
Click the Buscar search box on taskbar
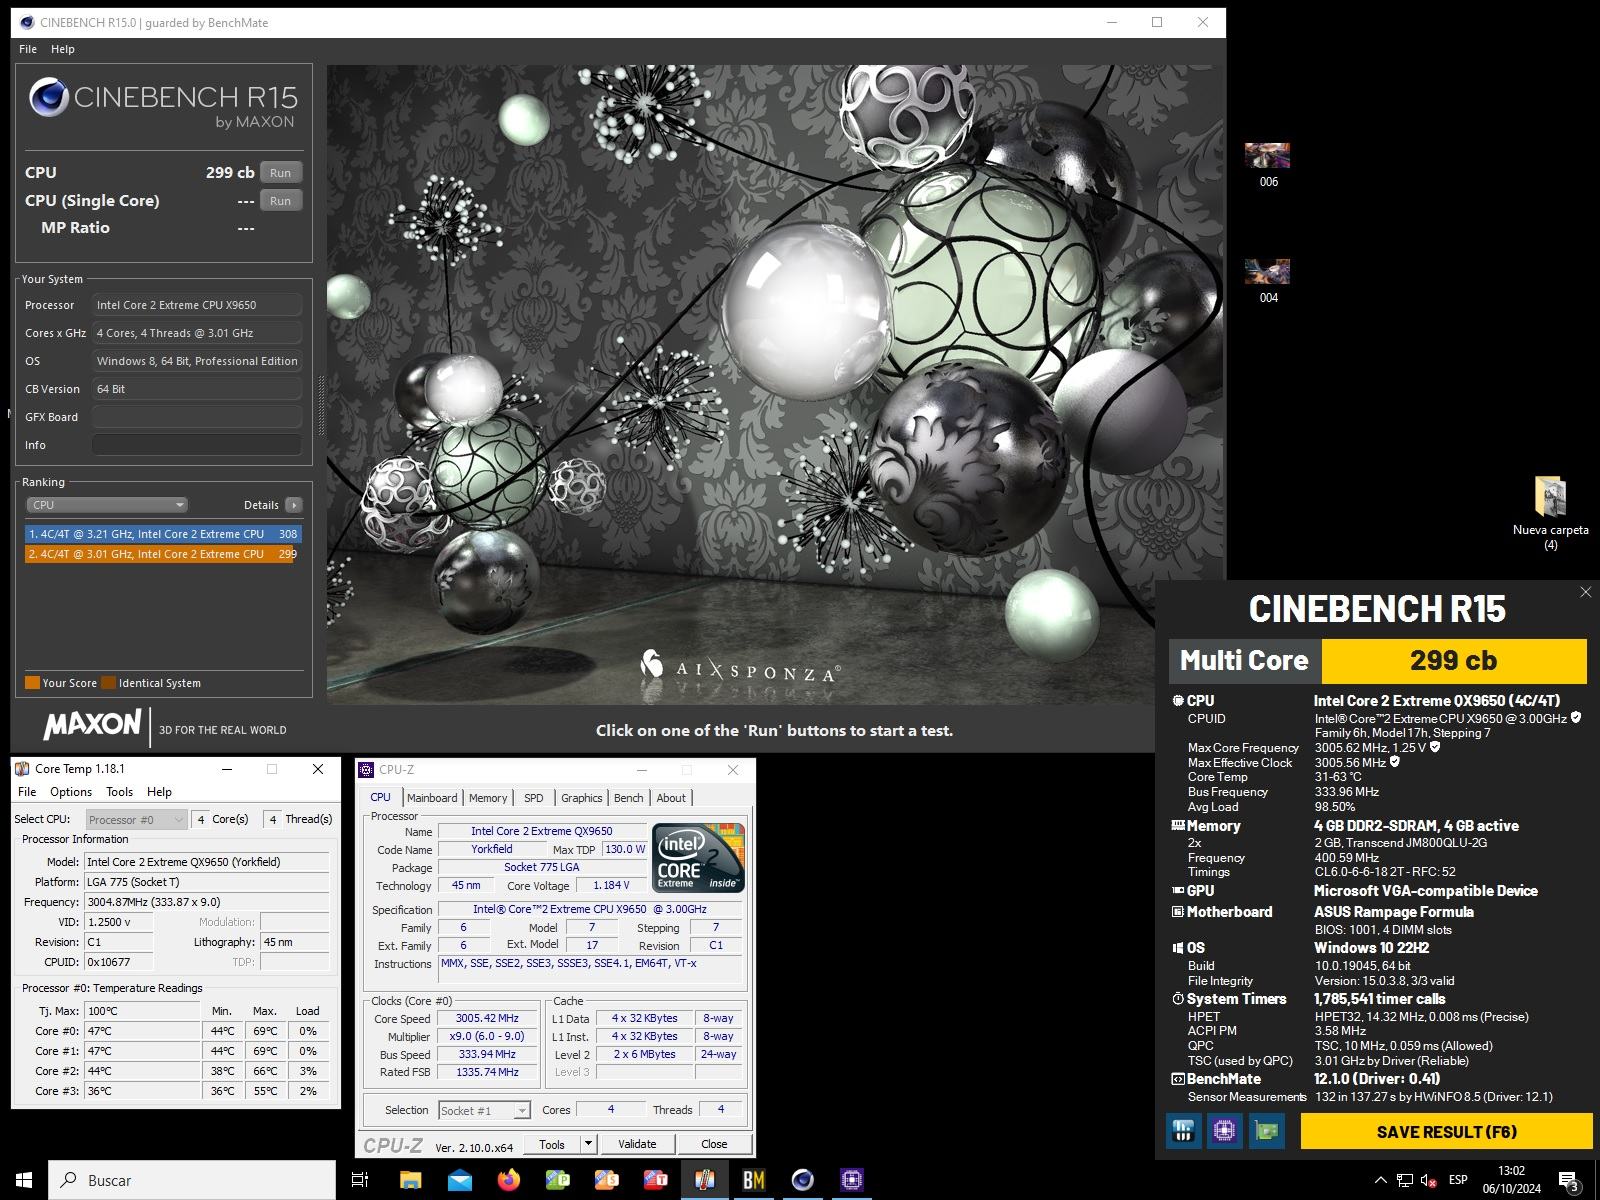point(192,1180)
